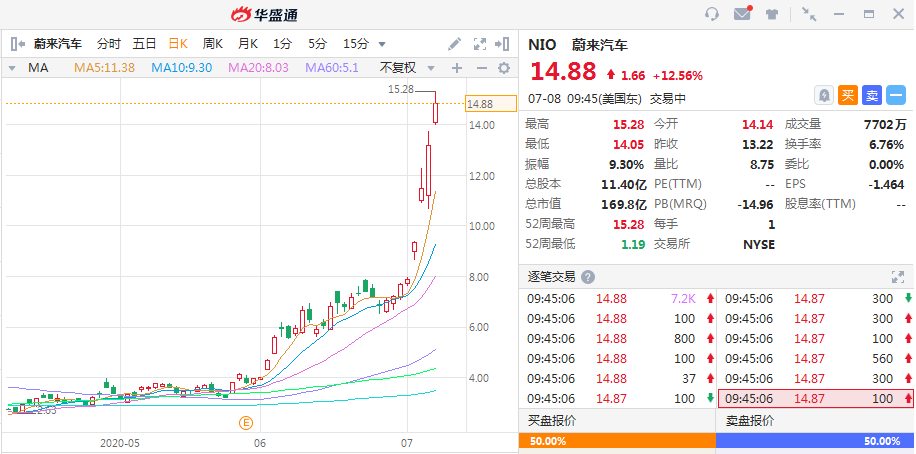Viewport: 916px width, 454px height.
Task: Expand the MA indicator dropdown arrow
Action: (12, 68)
